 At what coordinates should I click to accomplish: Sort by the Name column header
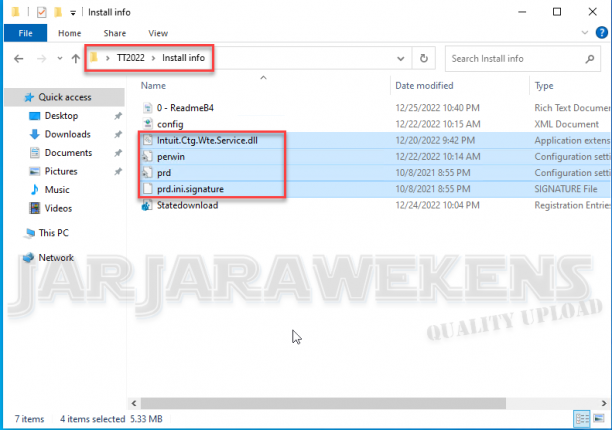(153, 85)
